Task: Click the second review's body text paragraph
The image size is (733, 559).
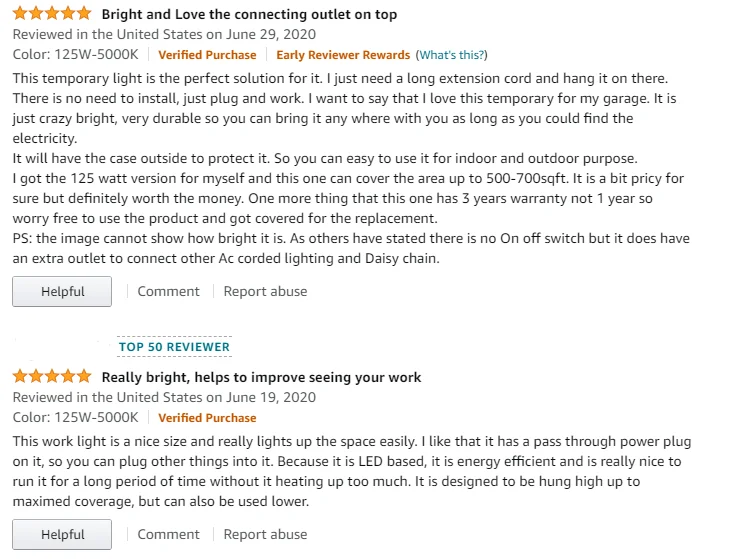Action: click(x=350, y=471)
